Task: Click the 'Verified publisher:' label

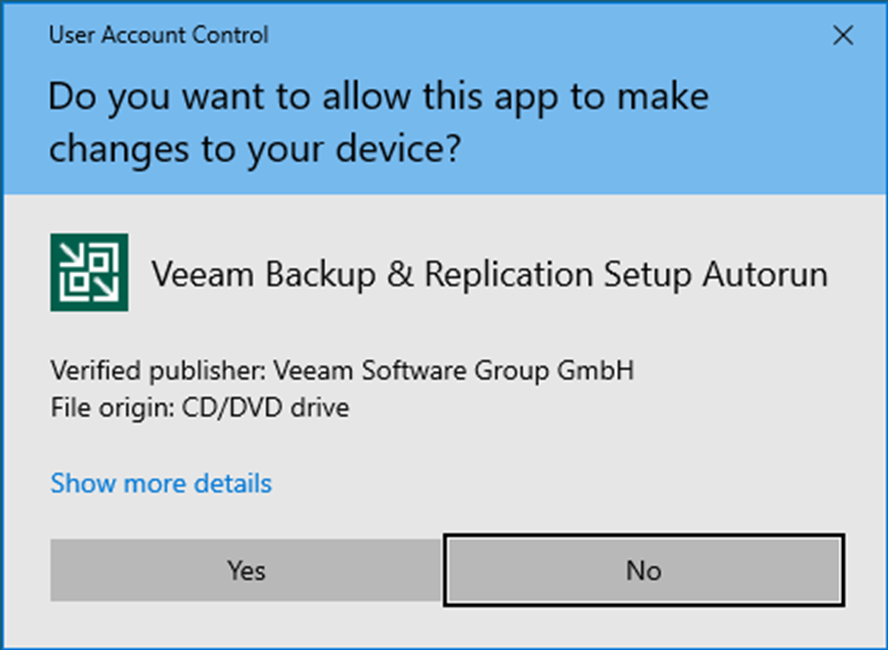Action: coord(159,371)
